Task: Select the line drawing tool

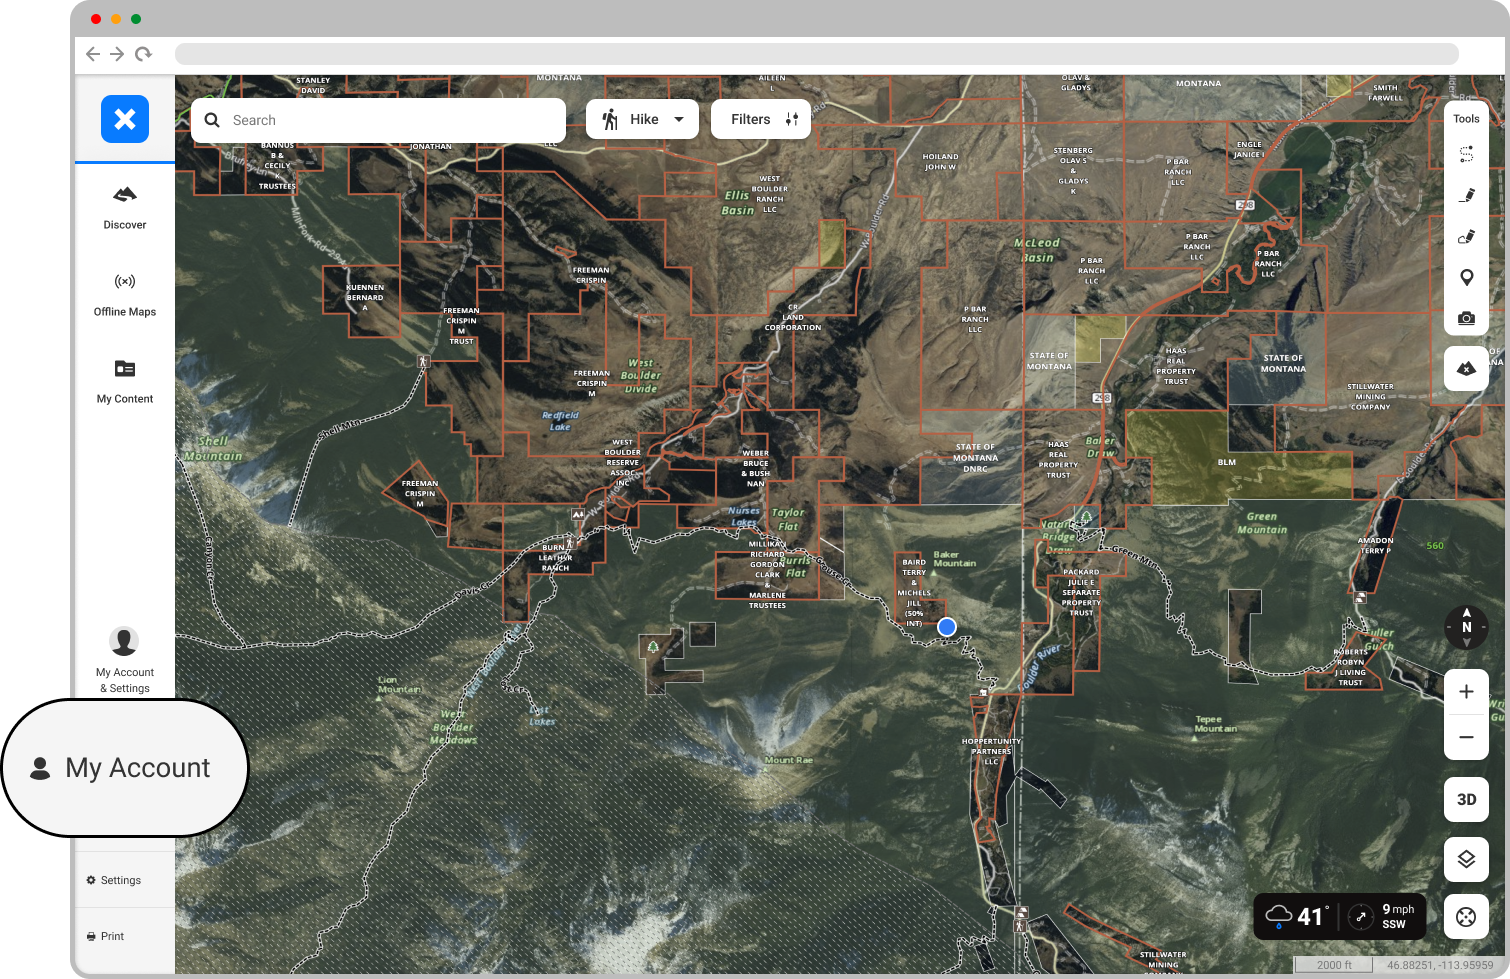Action: coord(1466,195)
